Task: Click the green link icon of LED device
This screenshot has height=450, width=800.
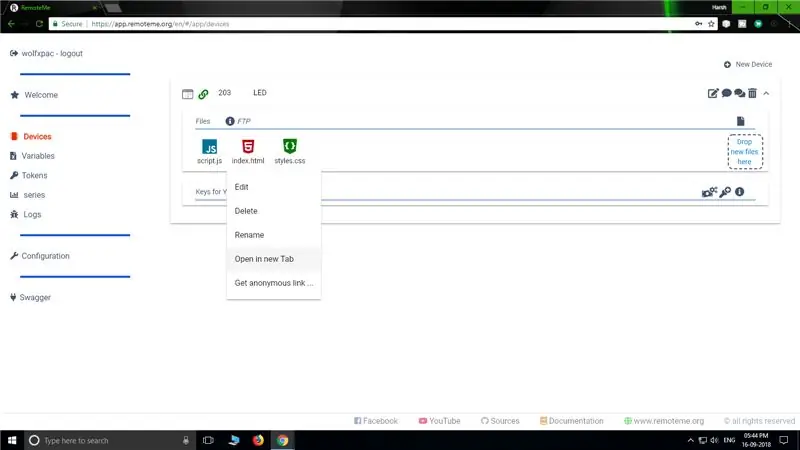Action: [x=203, y=94]
